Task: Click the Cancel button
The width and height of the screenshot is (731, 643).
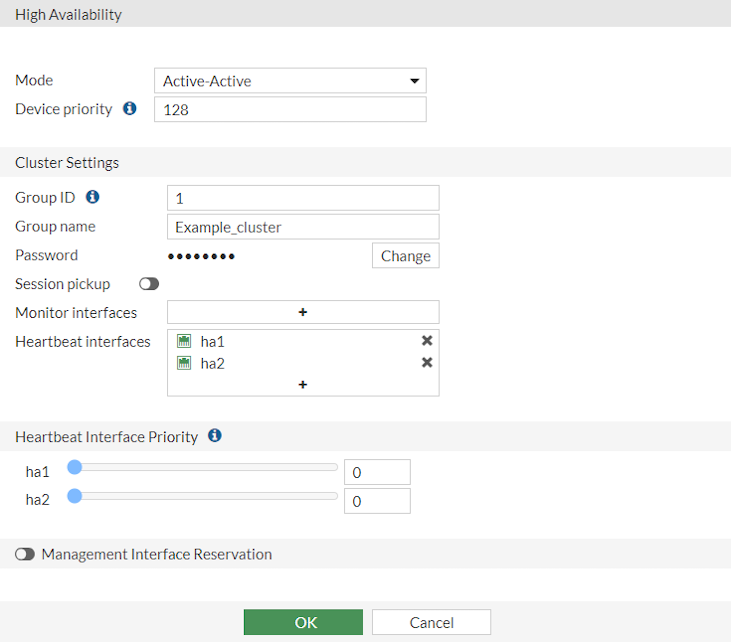Action: click(431, 622)
